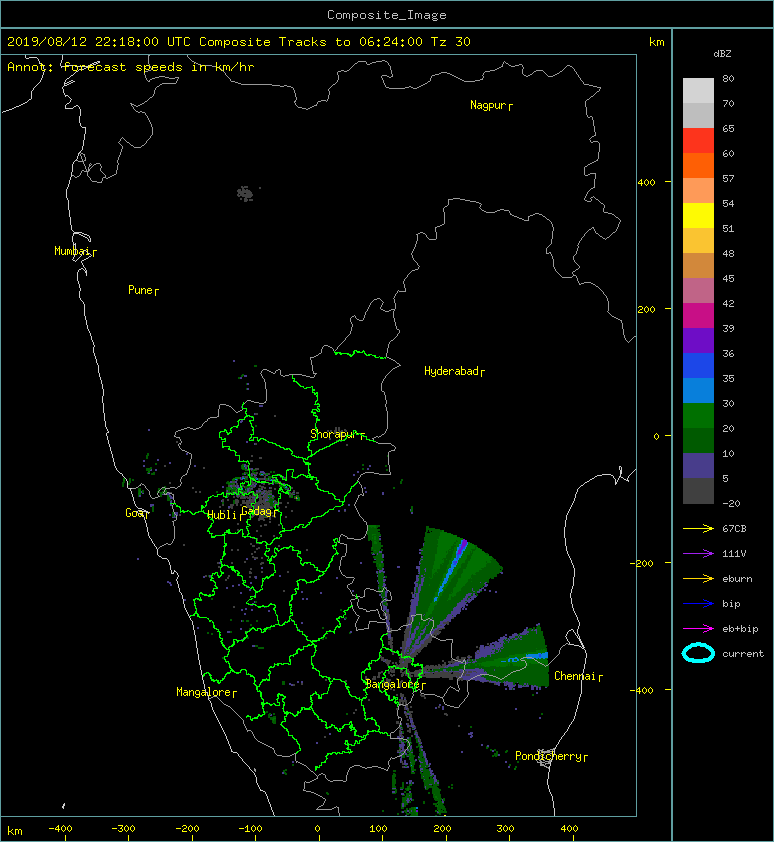Click the yellow 54 dBZ color swatch

(698, 215)
